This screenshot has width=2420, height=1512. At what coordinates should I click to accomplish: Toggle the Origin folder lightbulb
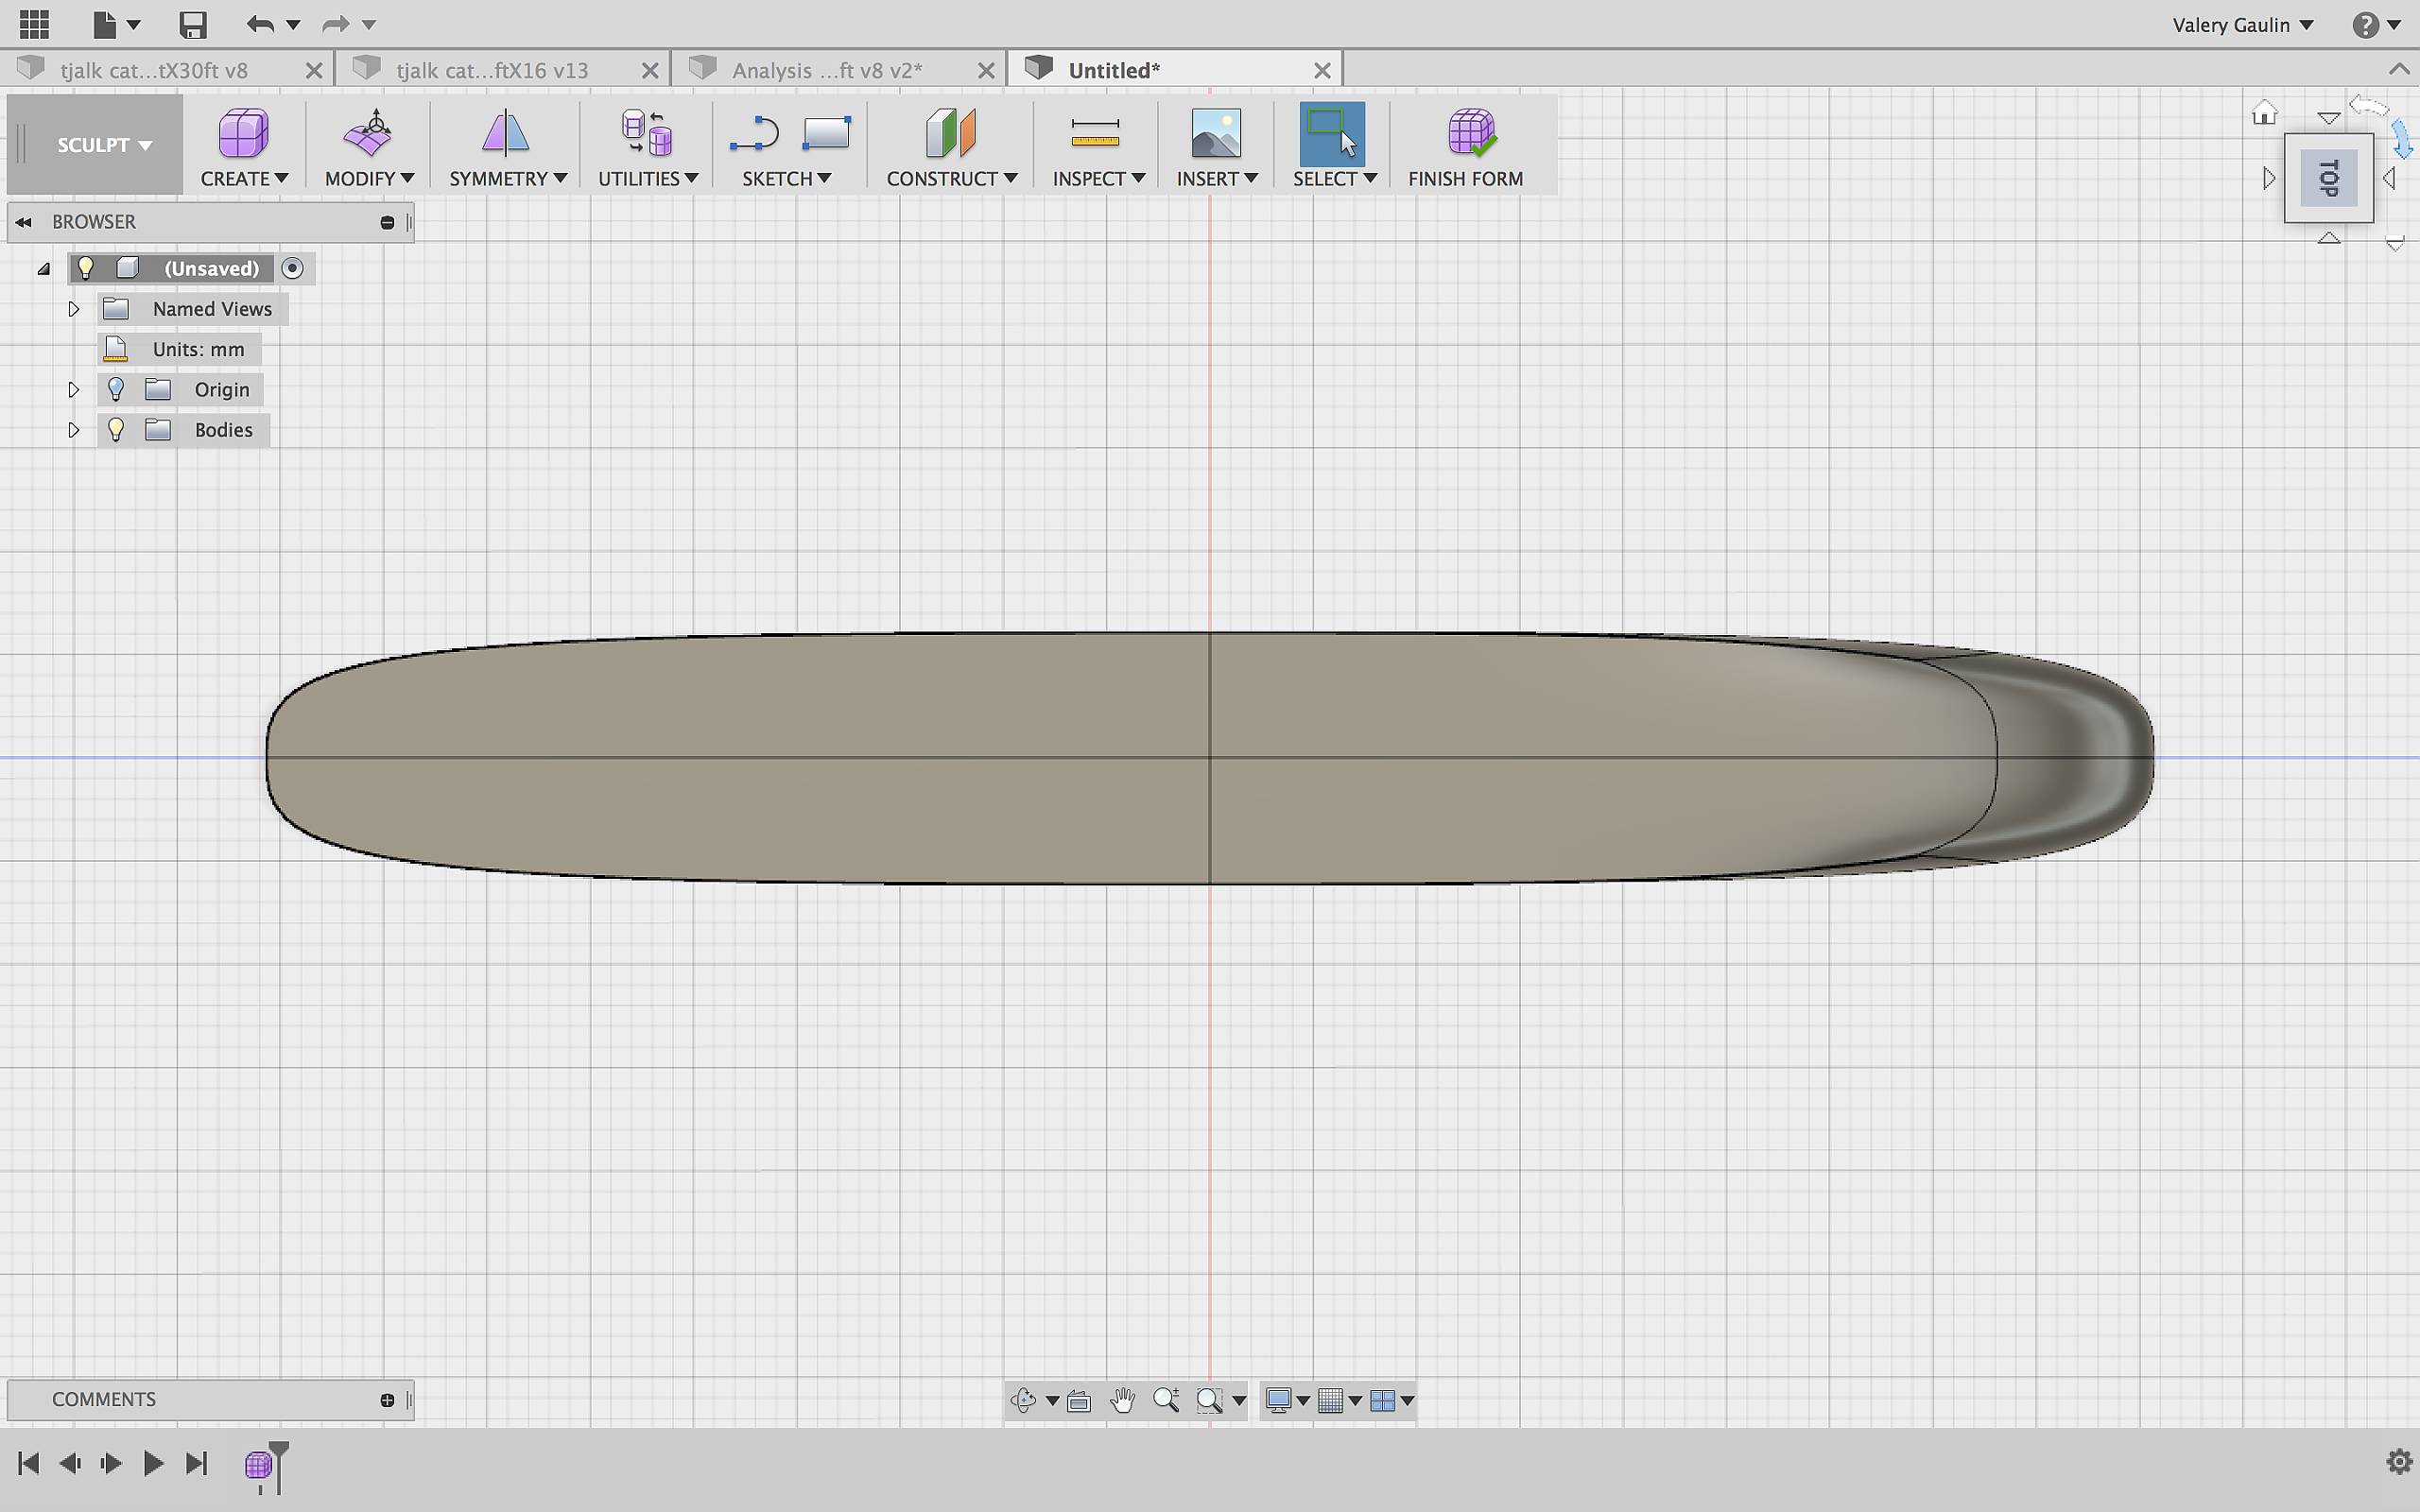pos(116,389)
